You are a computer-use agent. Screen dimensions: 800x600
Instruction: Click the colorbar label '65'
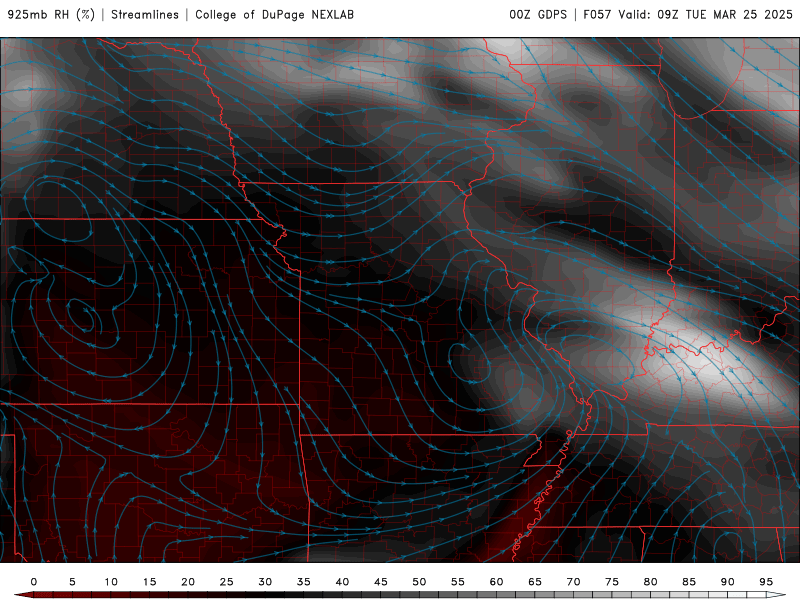[x=535, y=582]
